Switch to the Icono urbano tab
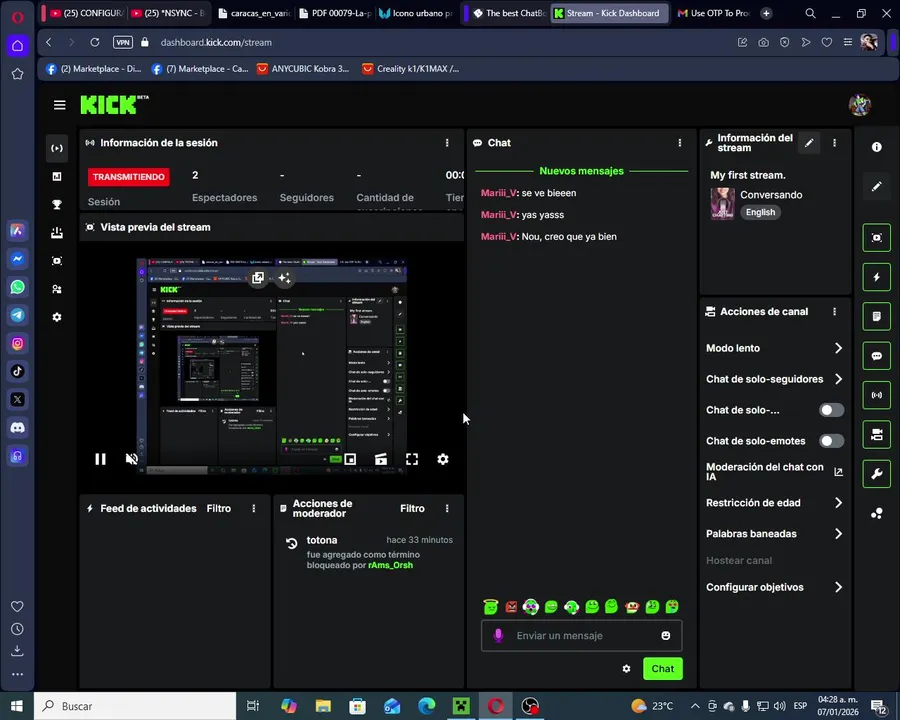 [416, 13]
